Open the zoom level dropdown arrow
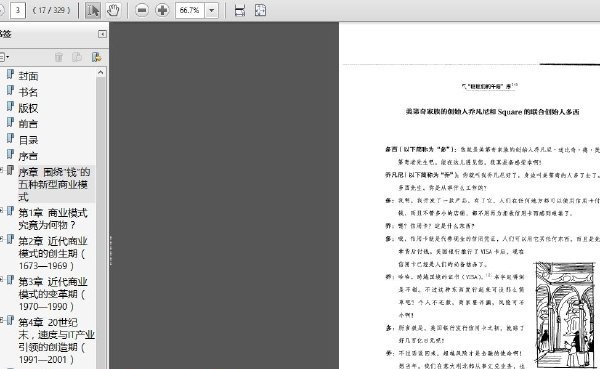Screen dimensions: 600x369 tap(212, 10)
